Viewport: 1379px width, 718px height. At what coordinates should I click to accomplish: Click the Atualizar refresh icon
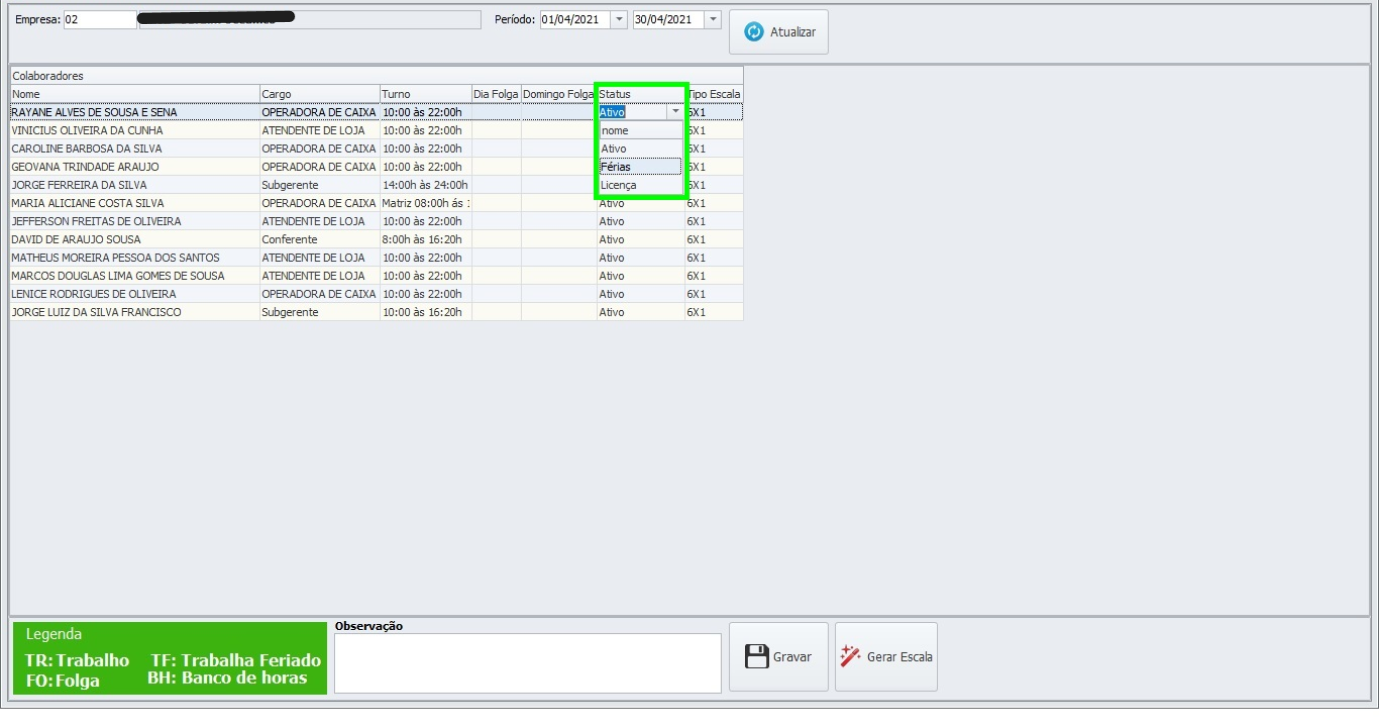click(754, 32)
